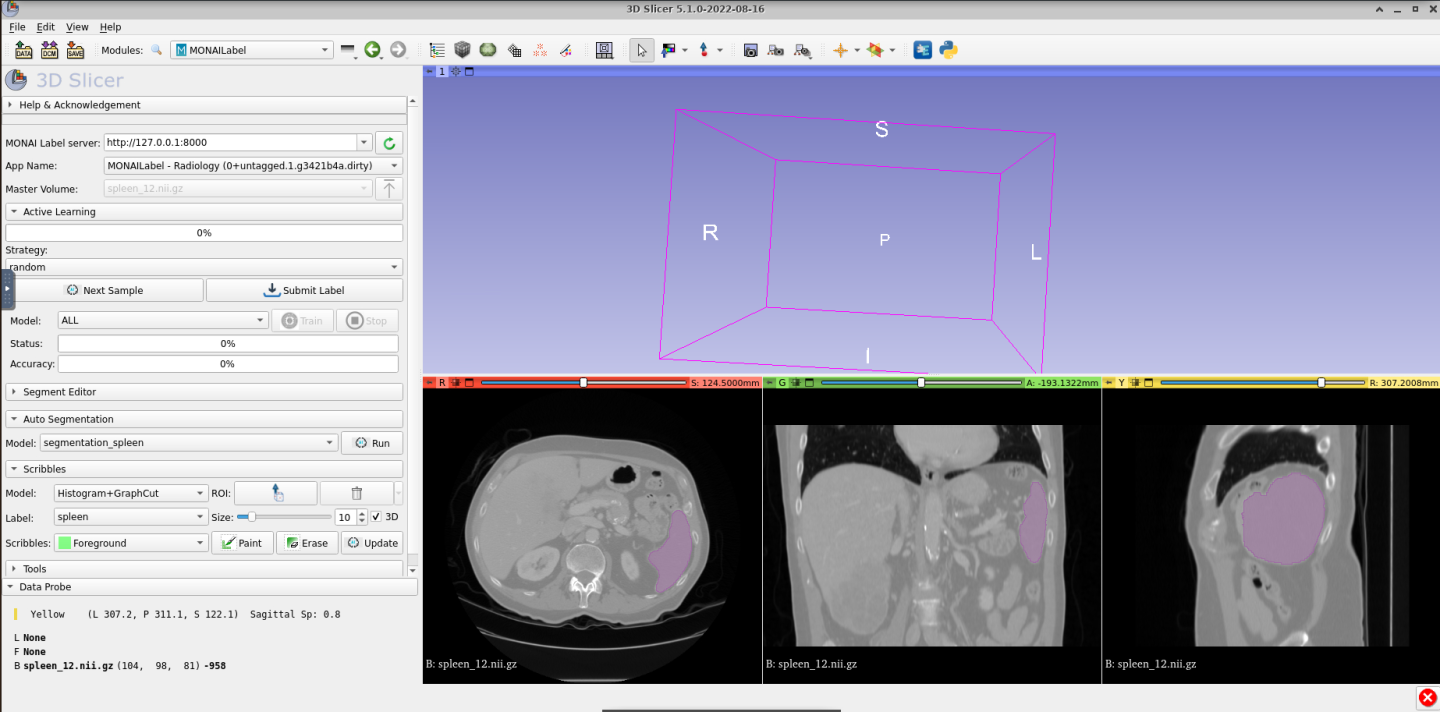Toggle the pin icon on red slice view
The image size is (1440, 712).
click(429, 383)
